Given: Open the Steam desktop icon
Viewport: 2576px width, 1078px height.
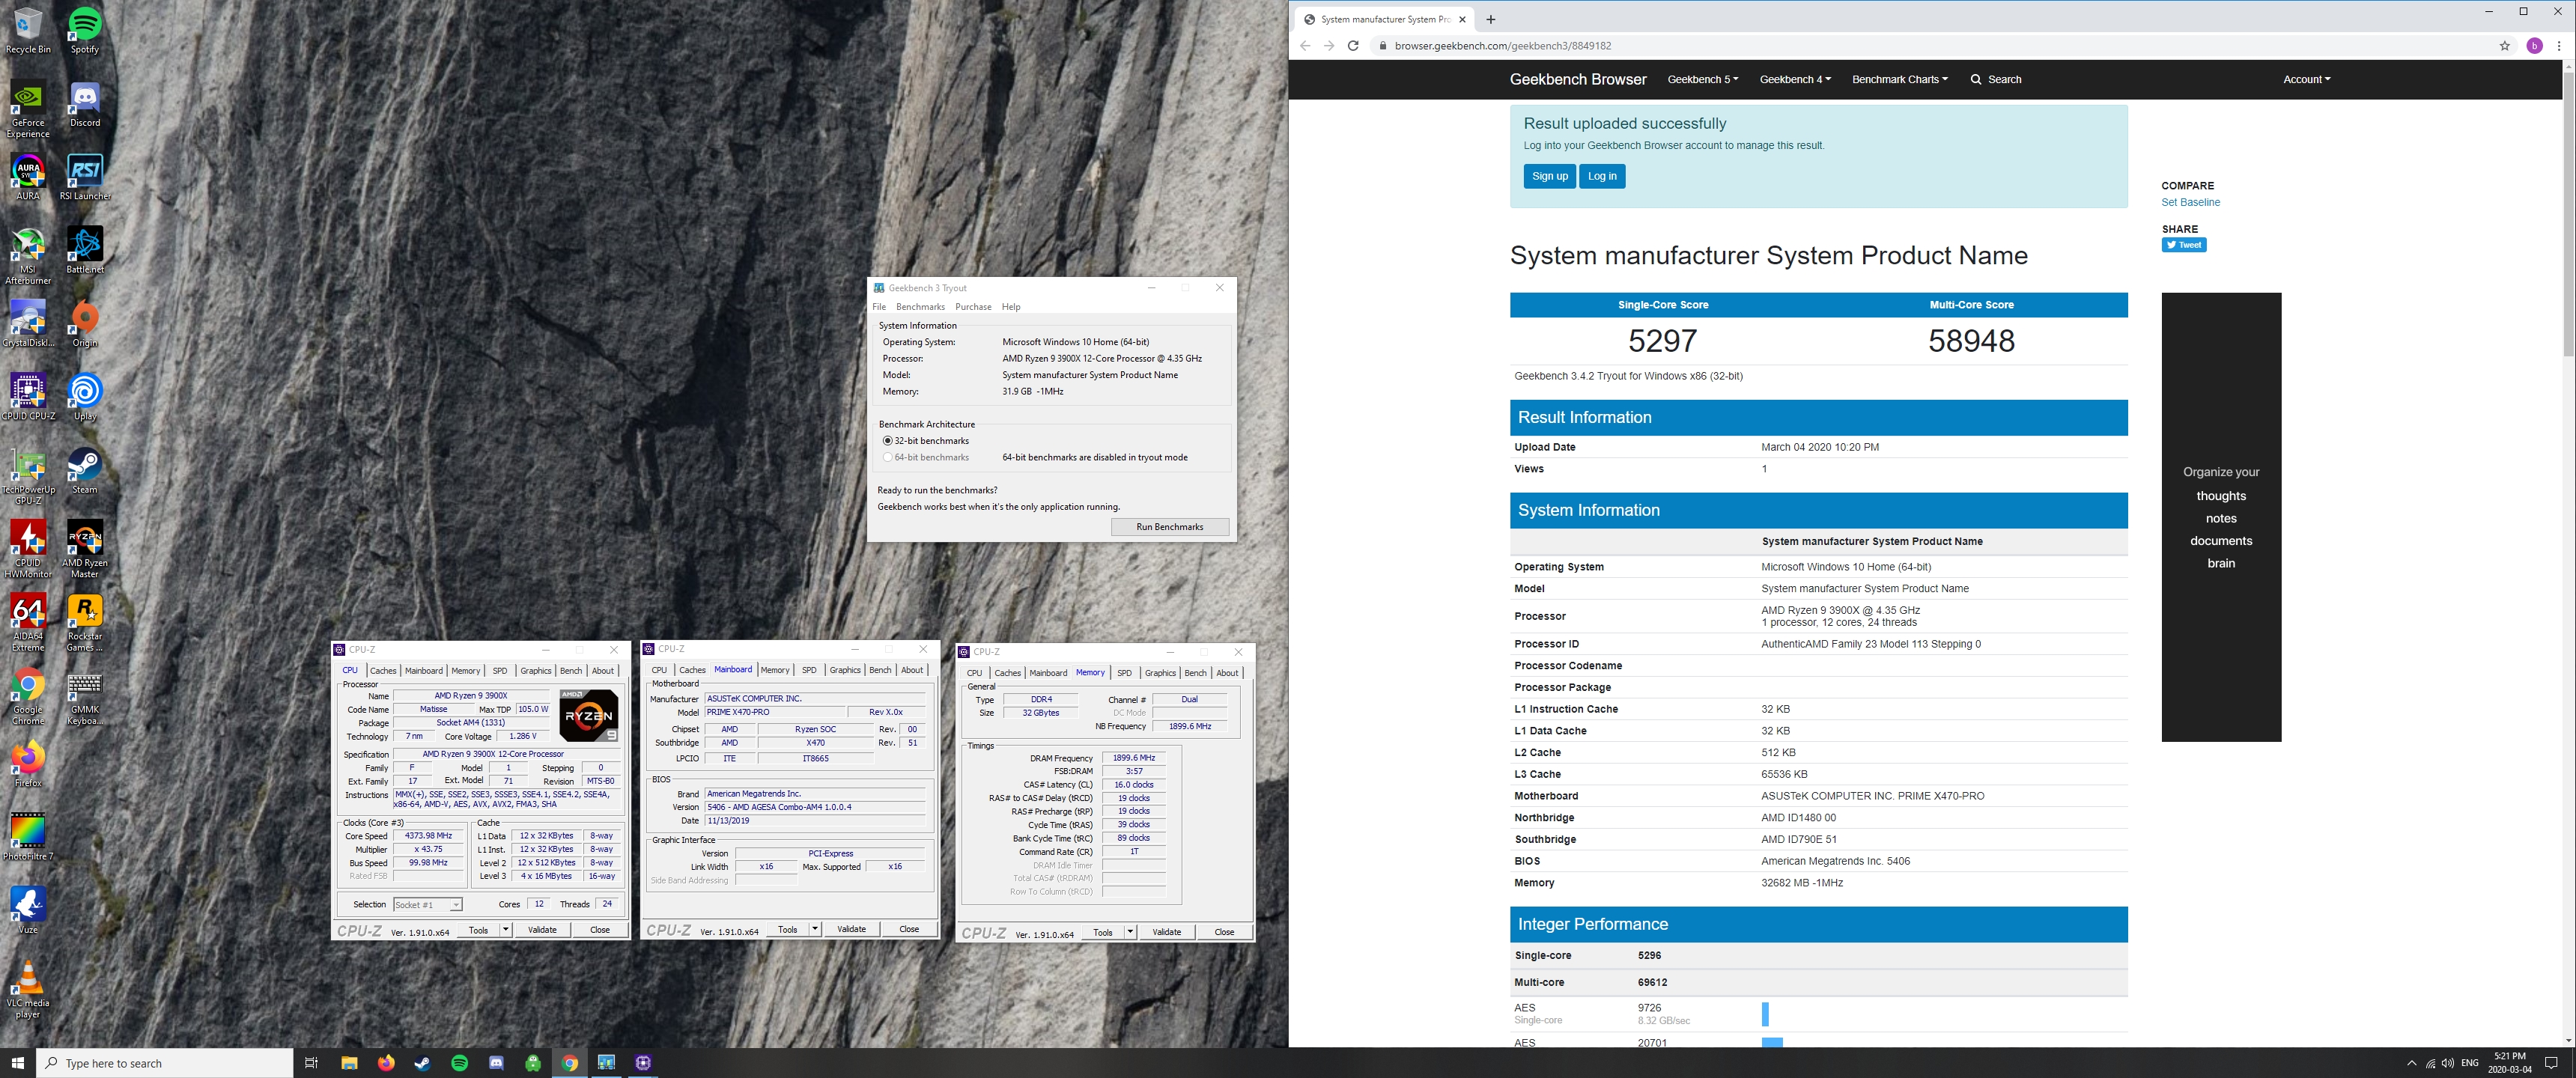Looking at the screenshot, I should tap(85, 470).
